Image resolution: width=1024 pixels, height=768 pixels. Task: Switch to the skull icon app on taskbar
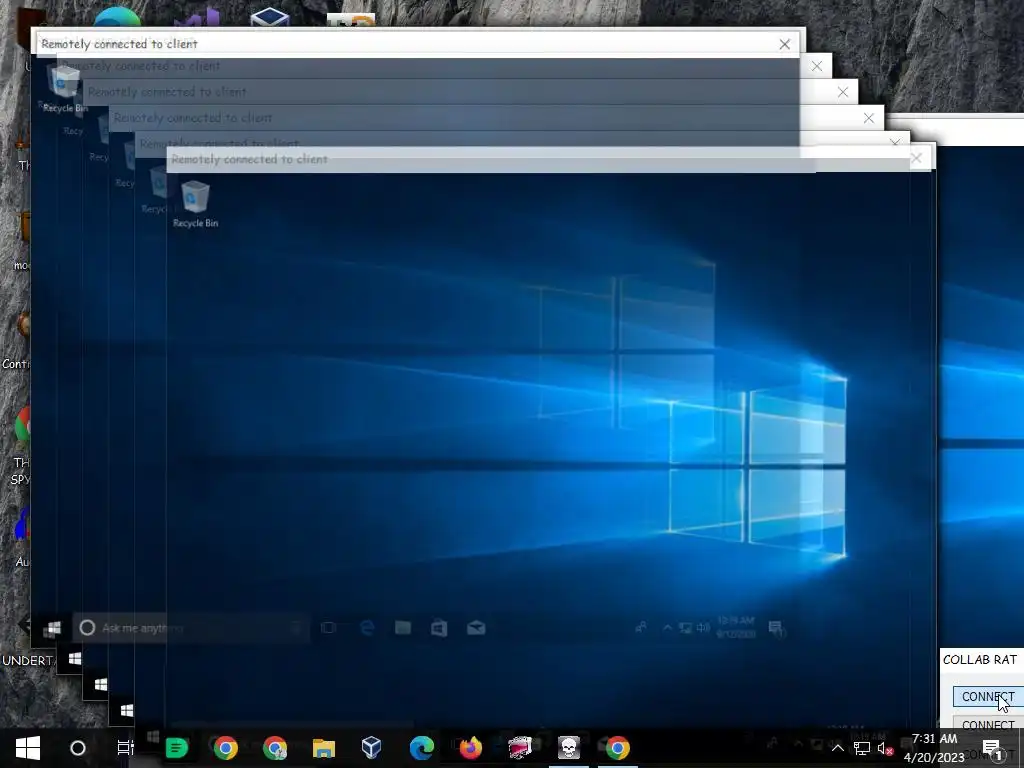569,748
